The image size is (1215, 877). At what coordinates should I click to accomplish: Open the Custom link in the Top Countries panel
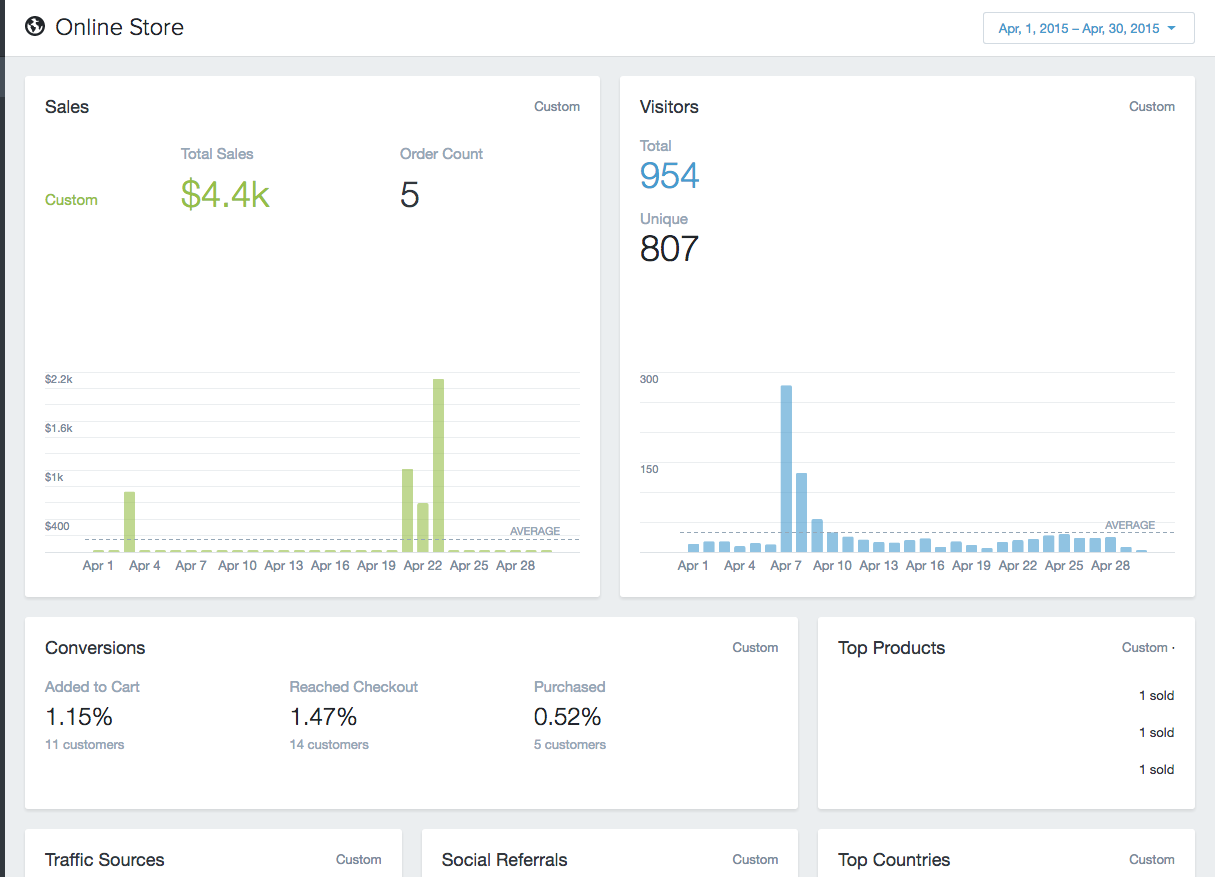point(1152,859)
